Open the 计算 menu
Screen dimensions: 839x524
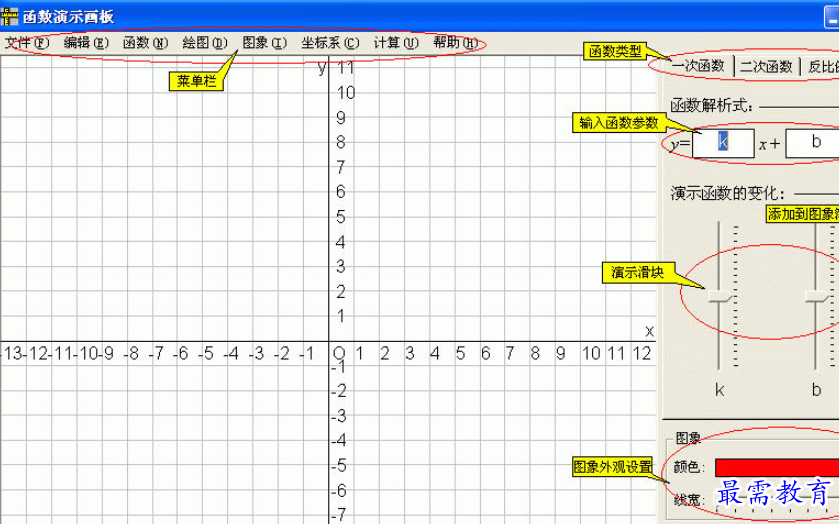click(x=395, y=43)
